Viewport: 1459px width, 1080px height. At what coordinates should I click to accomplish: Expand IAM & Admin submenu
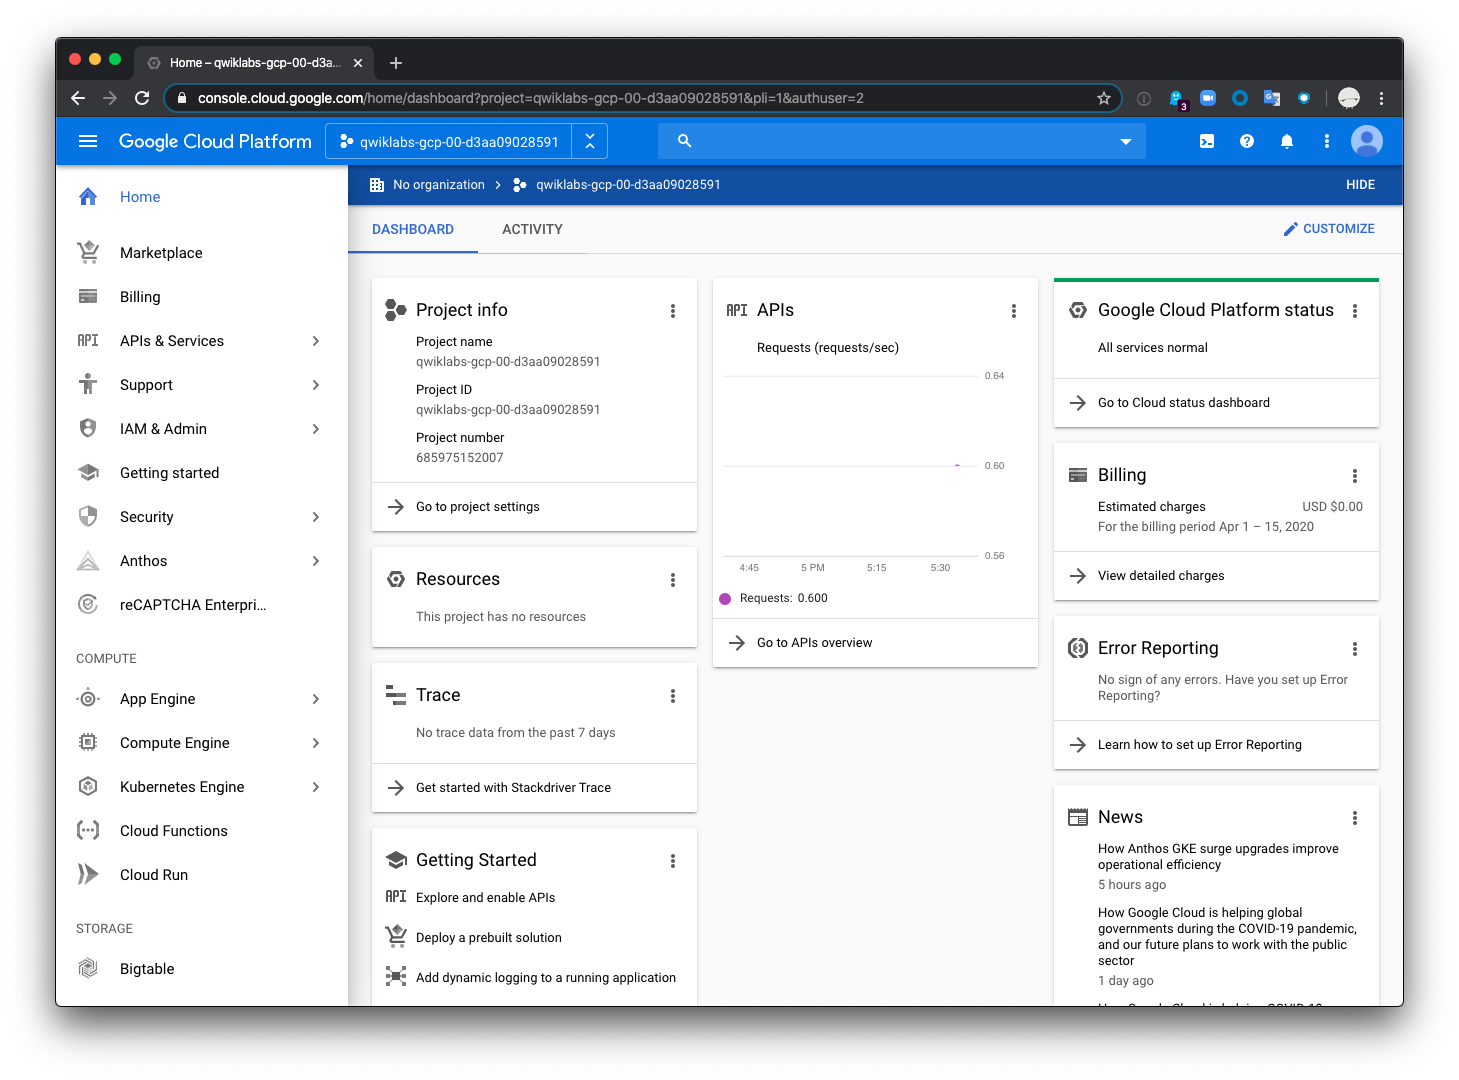point(316,429)
